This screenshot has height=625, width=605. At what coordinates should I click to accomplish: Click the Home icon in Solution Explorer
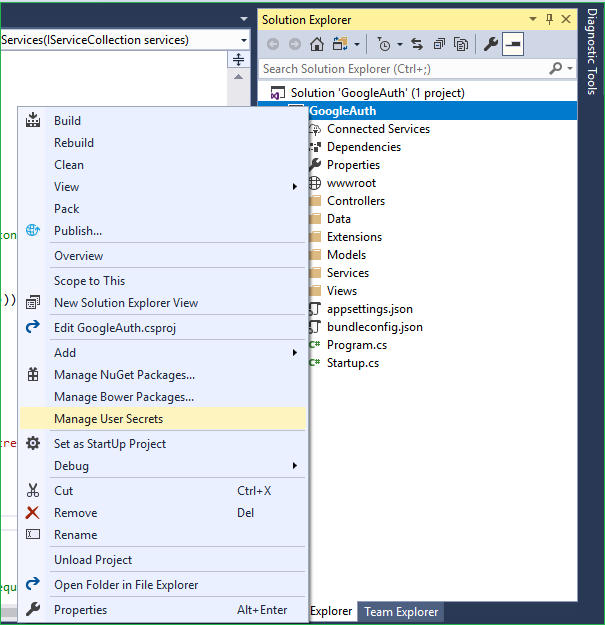click(x=317, y=44)
